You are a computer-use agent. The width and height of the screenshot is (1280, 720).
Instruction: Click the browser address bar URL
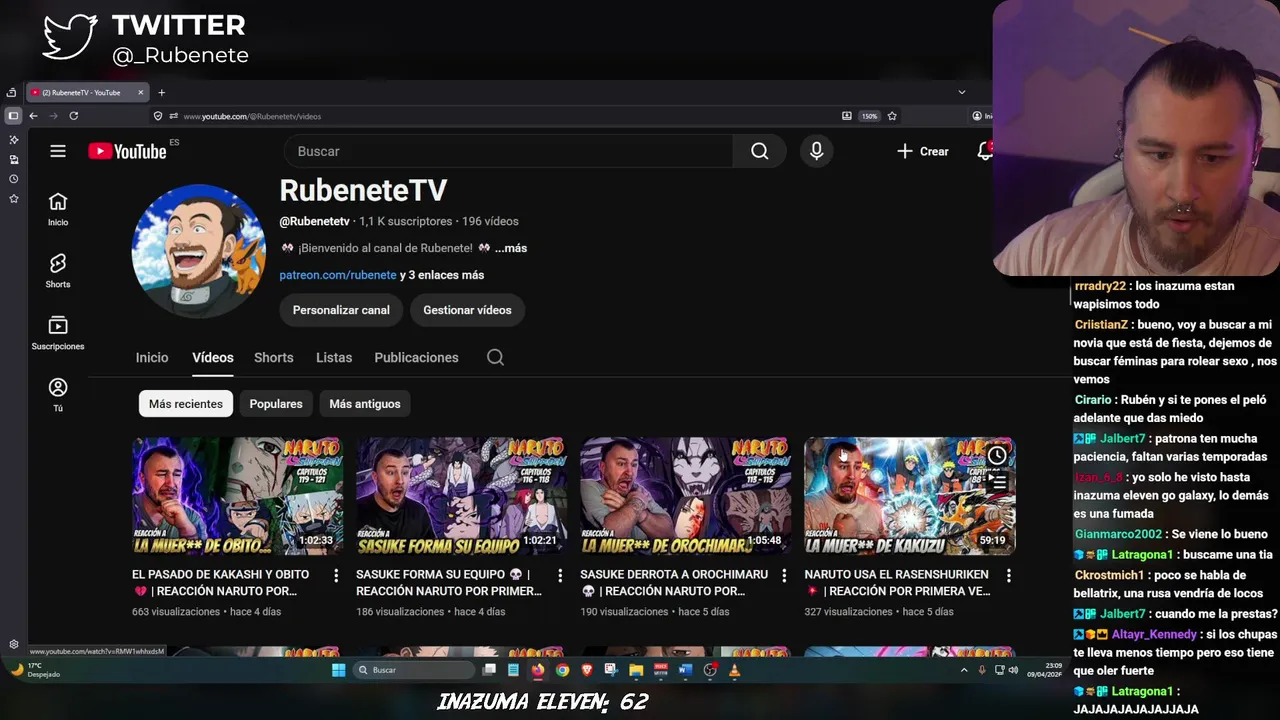click(252, 116)
